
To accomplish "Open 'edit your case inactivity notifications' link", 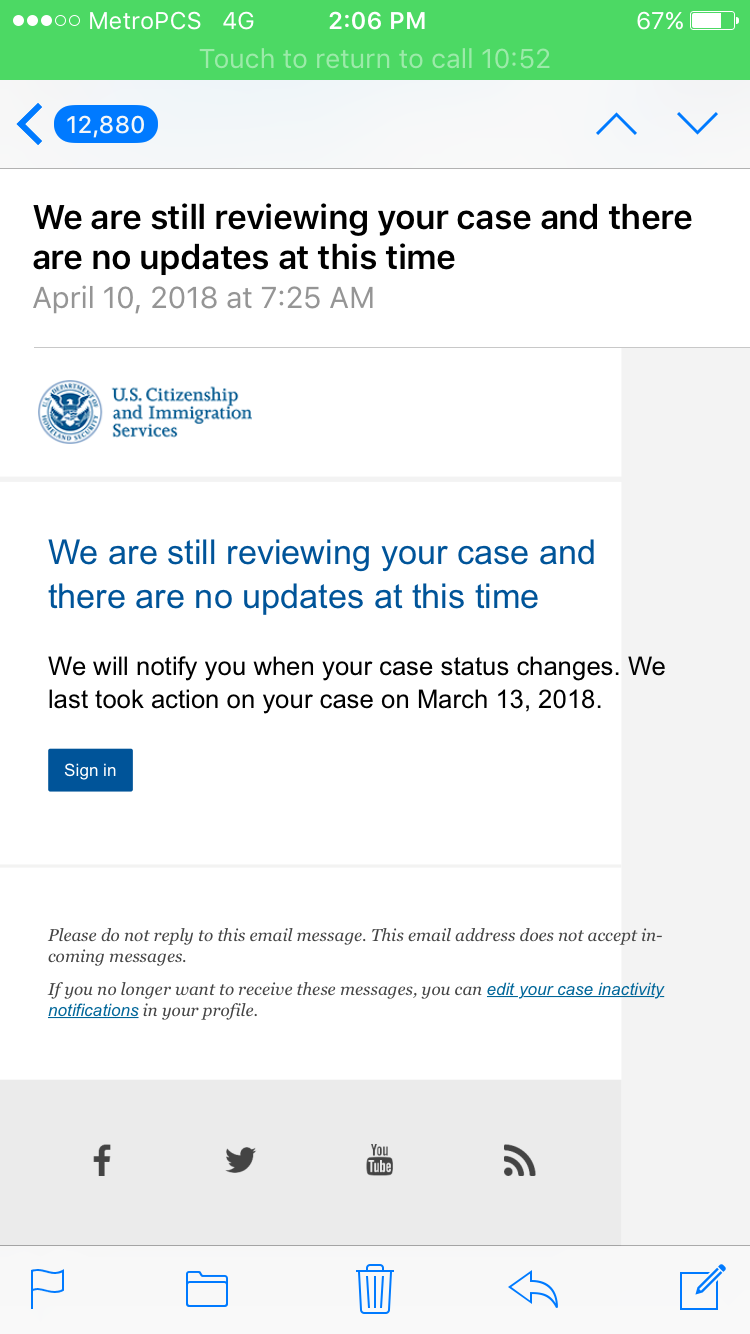I will click(x=575, y=990).
